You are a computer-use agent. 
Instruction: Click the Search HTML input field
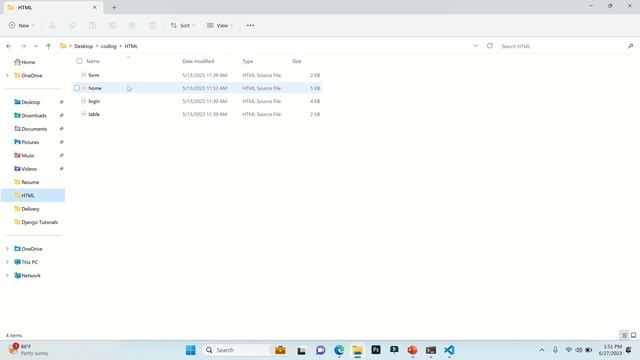pos(562,46)
